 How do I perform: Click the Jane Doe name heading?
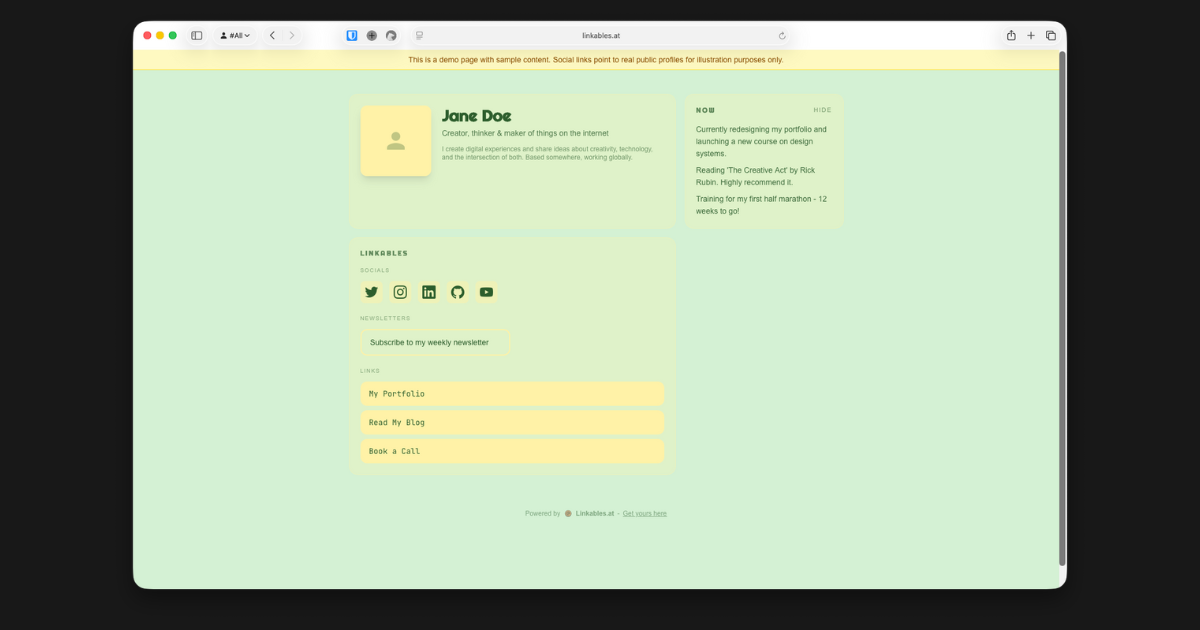[477, 116]
